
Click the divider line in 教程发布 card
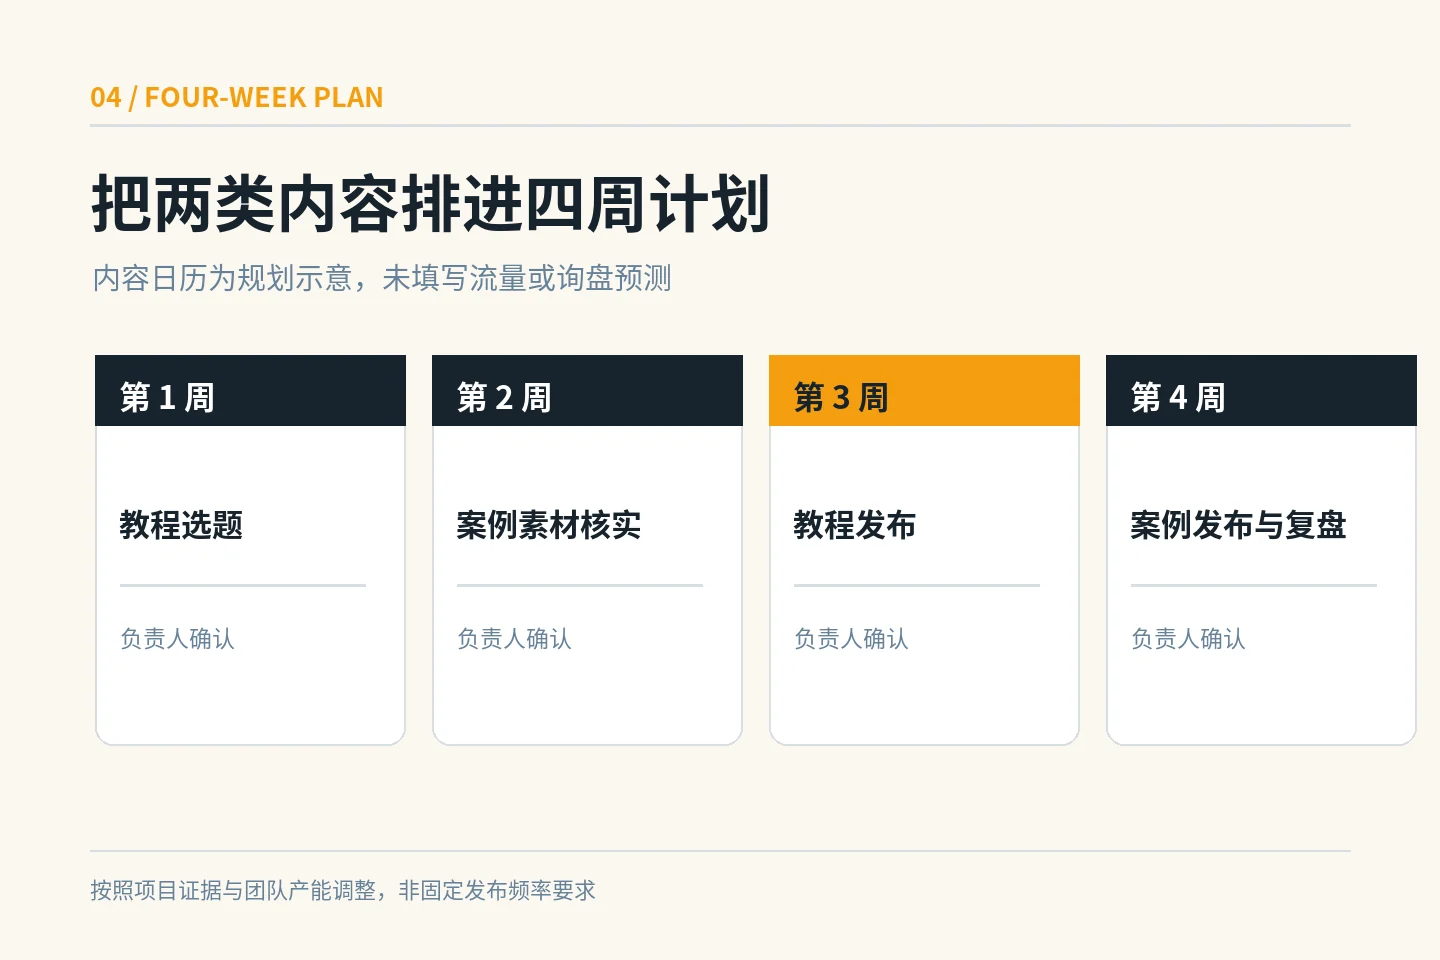(917, 585)
